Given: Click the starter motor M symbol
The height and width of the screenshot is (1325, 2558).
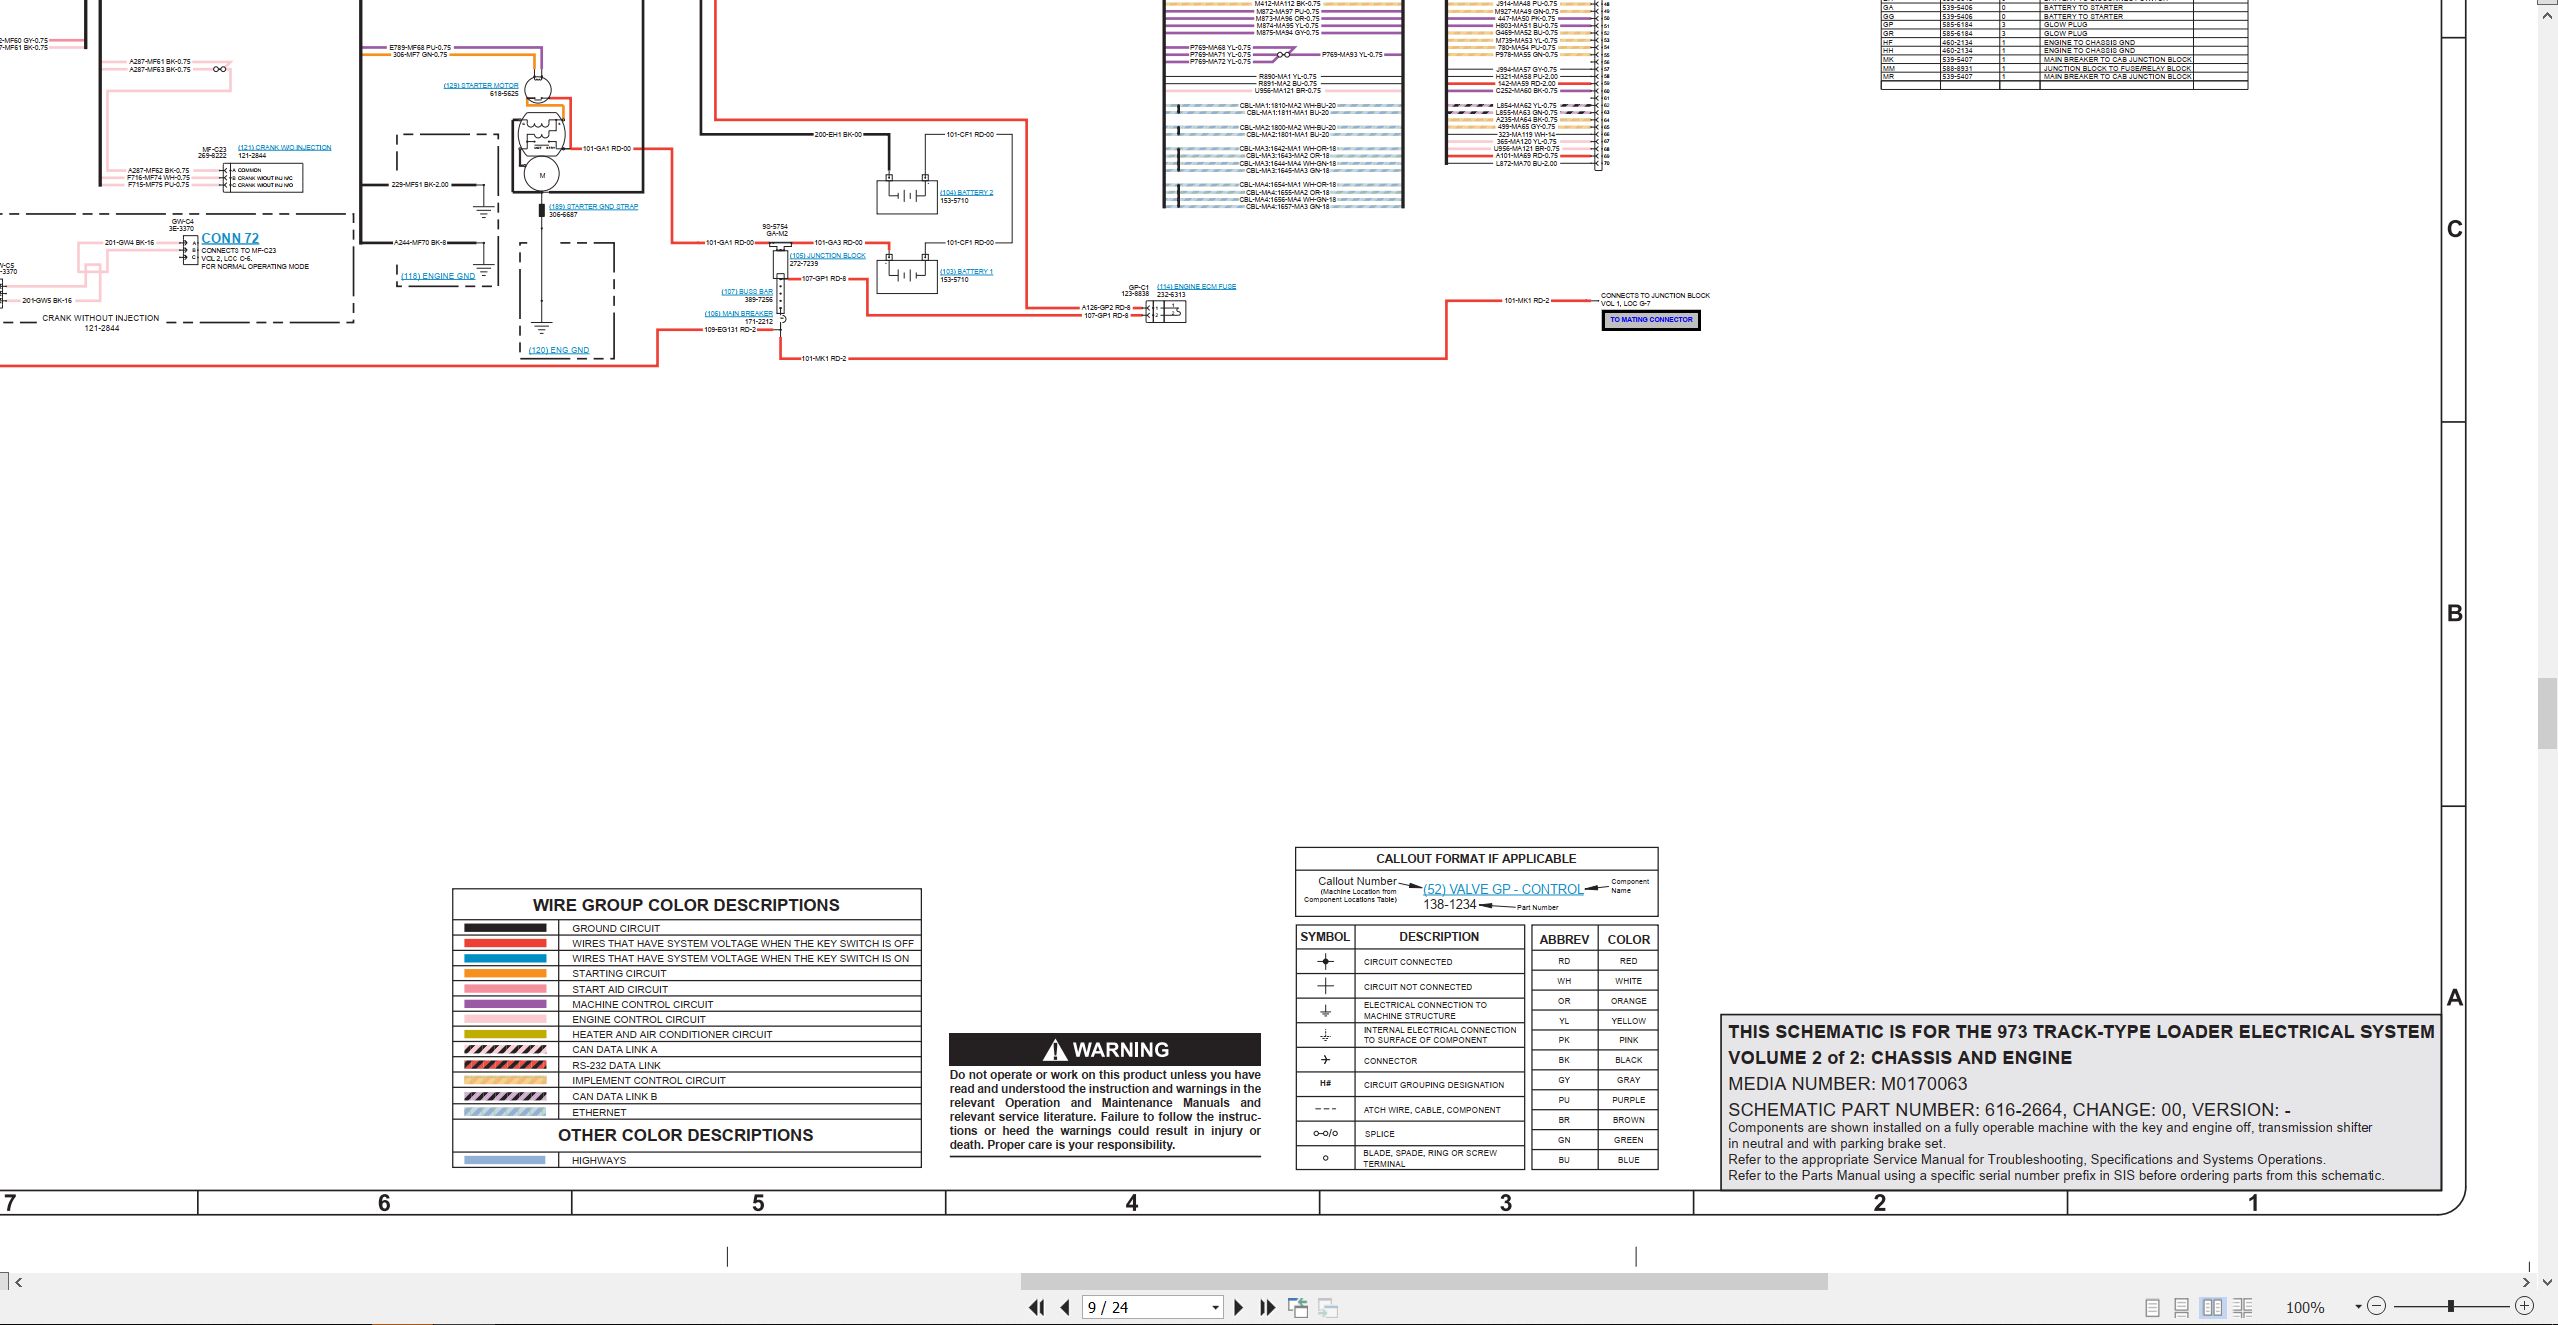Looking at the screenshot, I should pyautogui.click(x=543, y=175).
